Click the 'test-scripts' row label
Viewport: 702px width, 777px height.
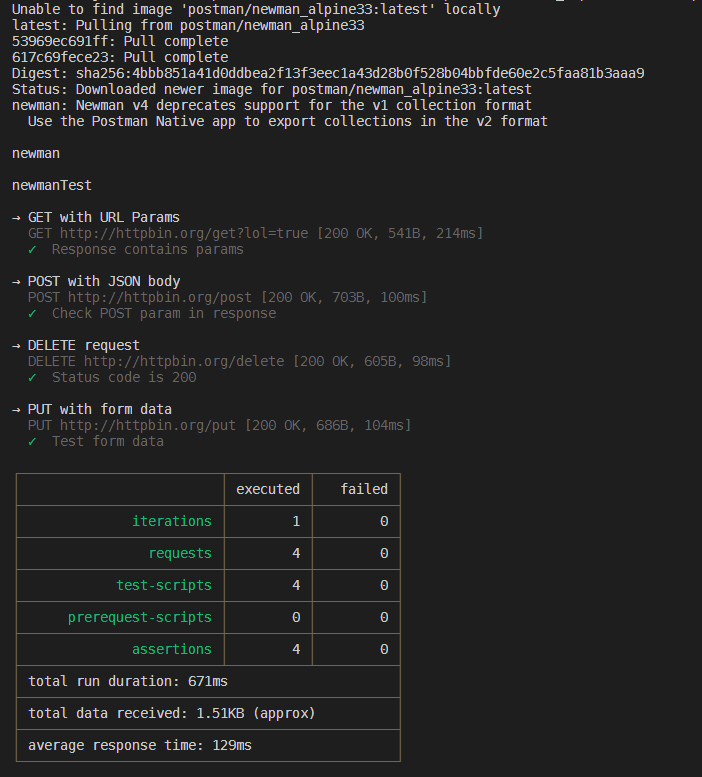(164, 585)
